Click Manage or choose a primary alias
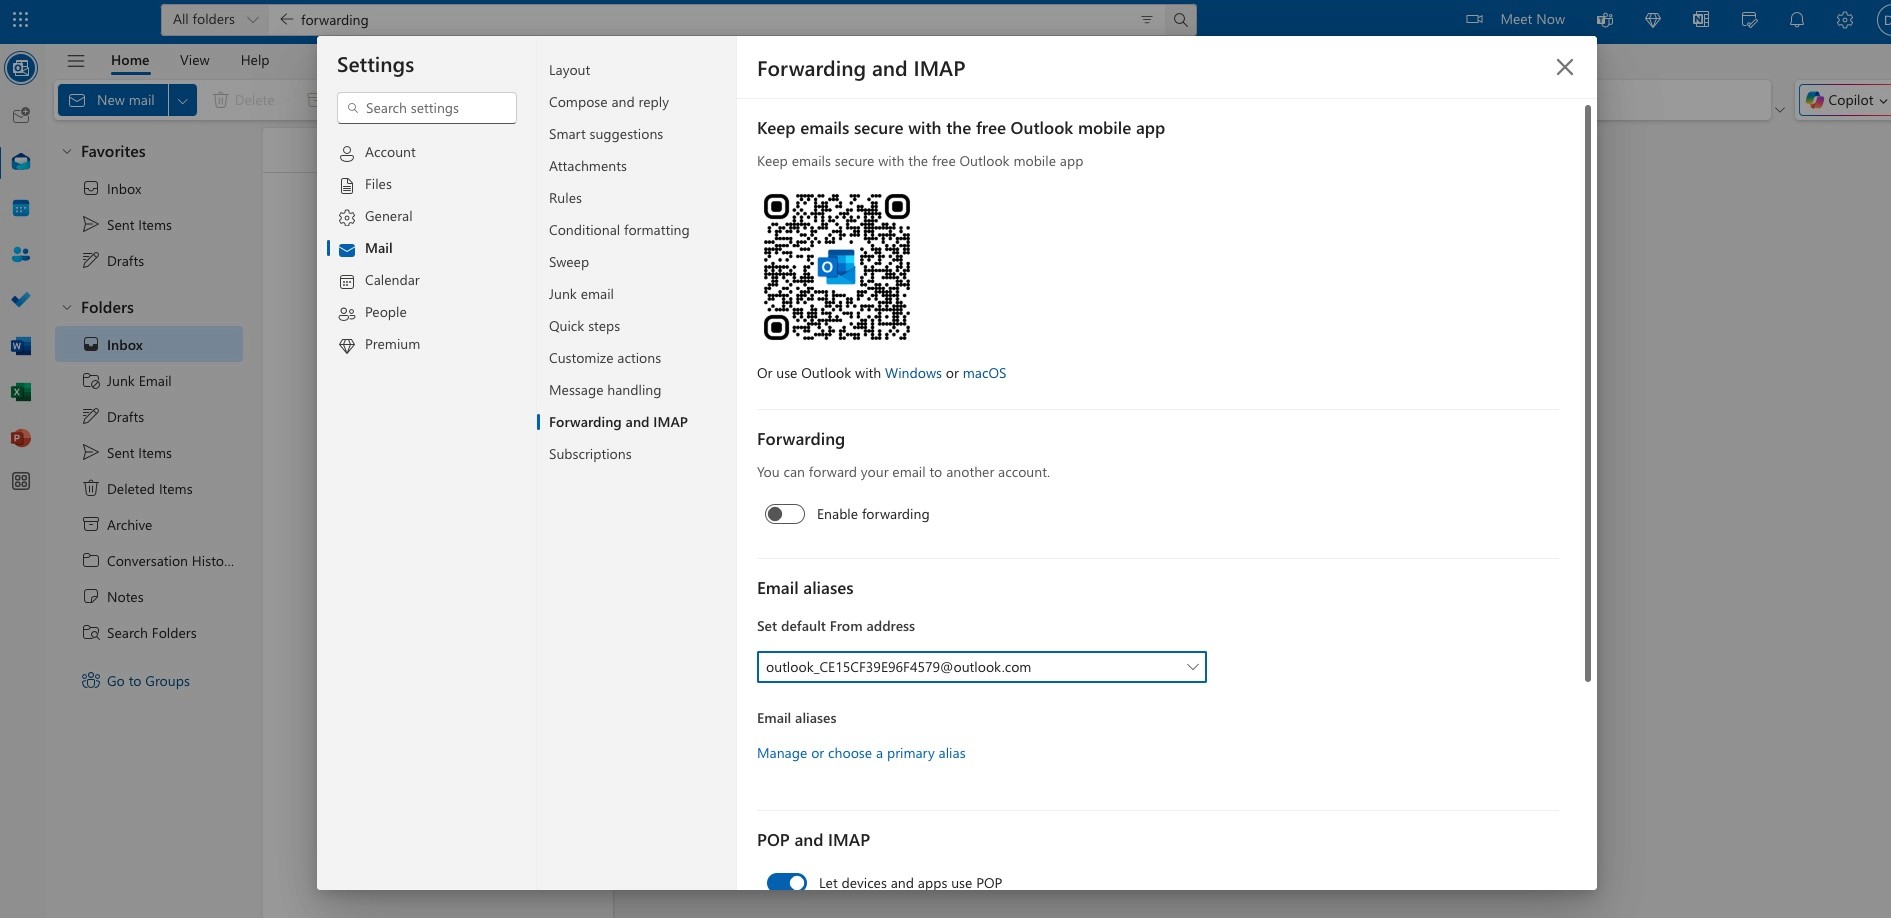The image size is (1891, 918). [x=861, y=753]
